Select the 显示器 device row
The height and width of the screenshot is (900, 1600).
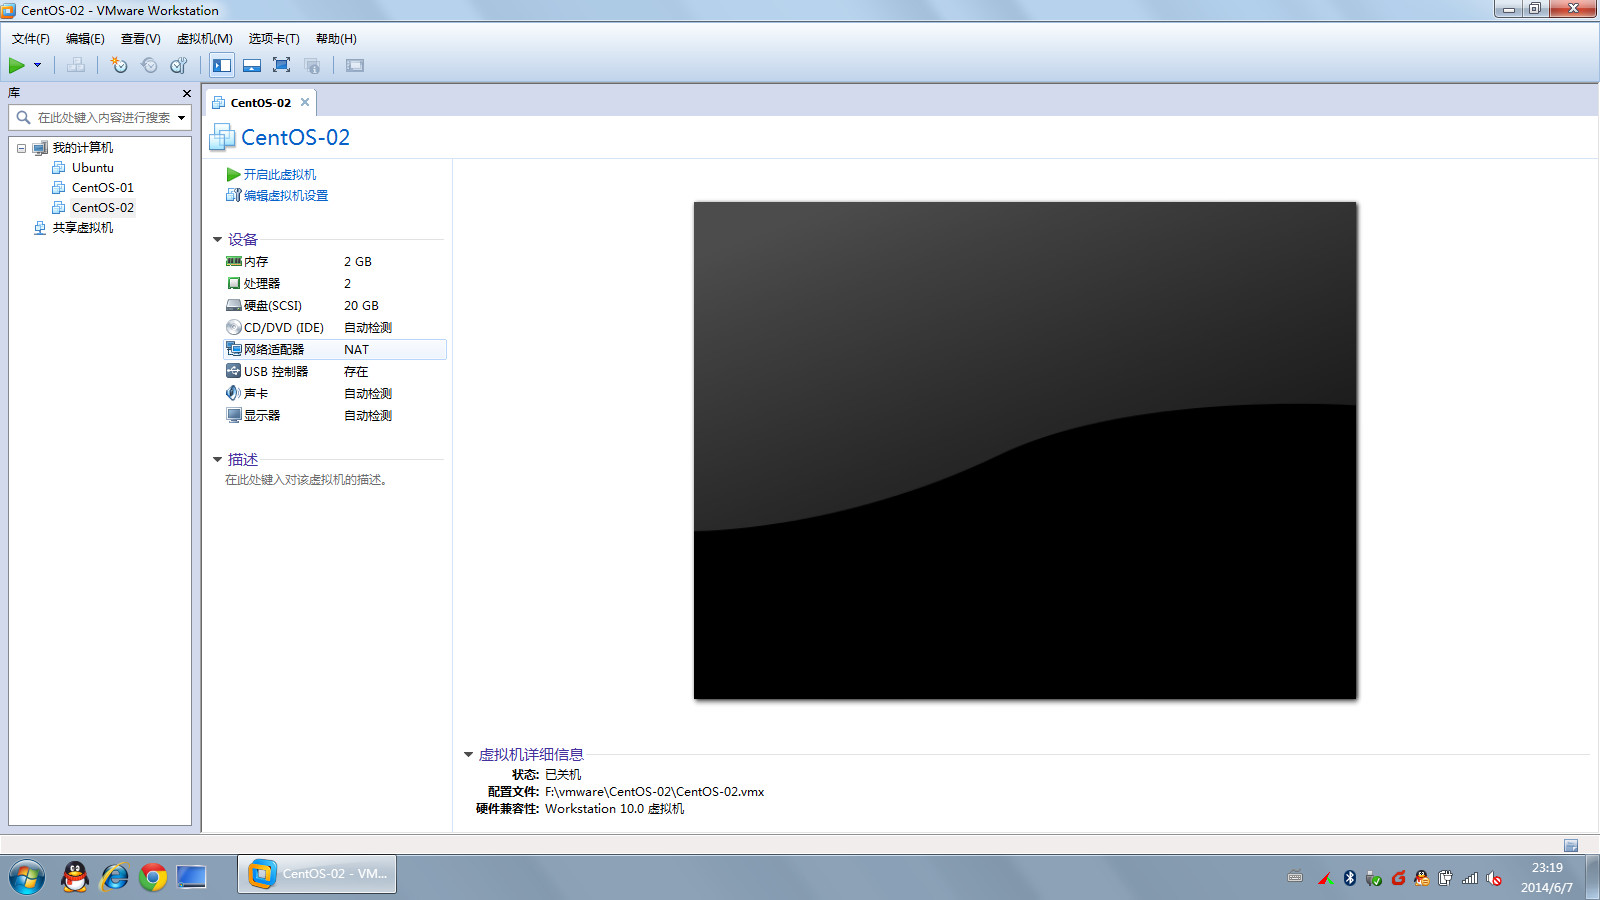334,416
